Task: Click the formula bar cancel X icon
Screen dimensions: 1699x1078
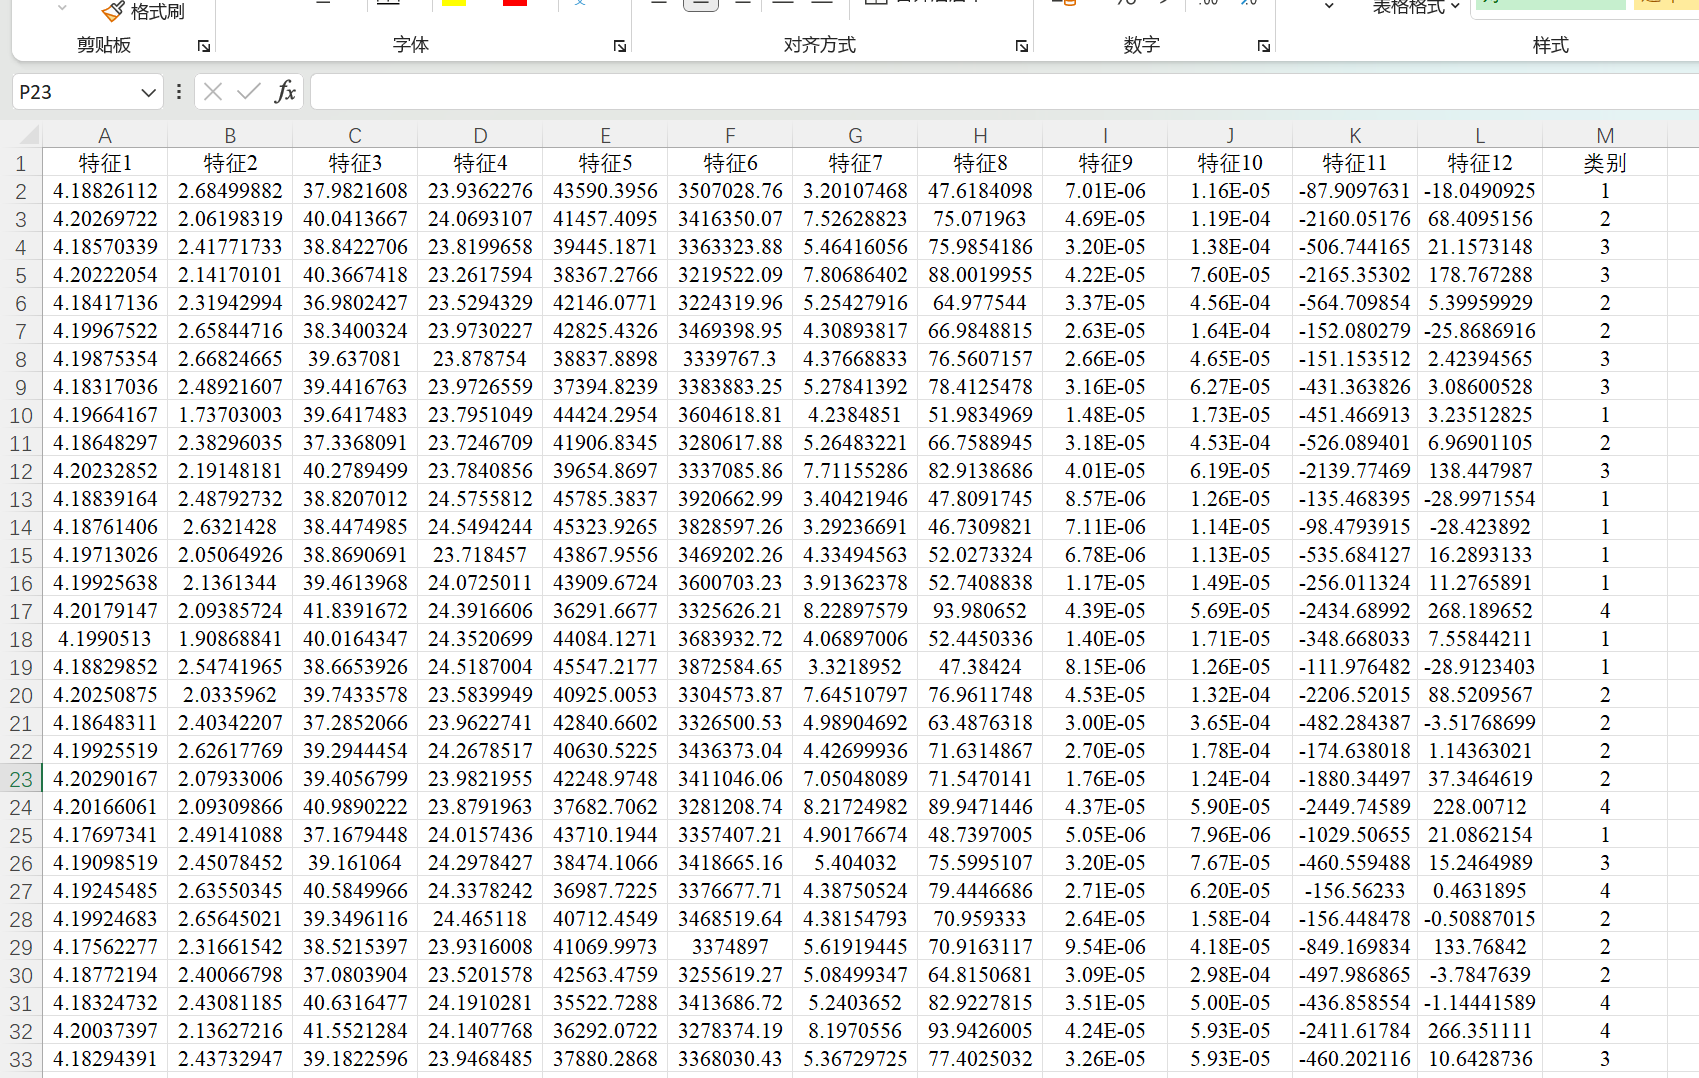Action: [213, 92]
